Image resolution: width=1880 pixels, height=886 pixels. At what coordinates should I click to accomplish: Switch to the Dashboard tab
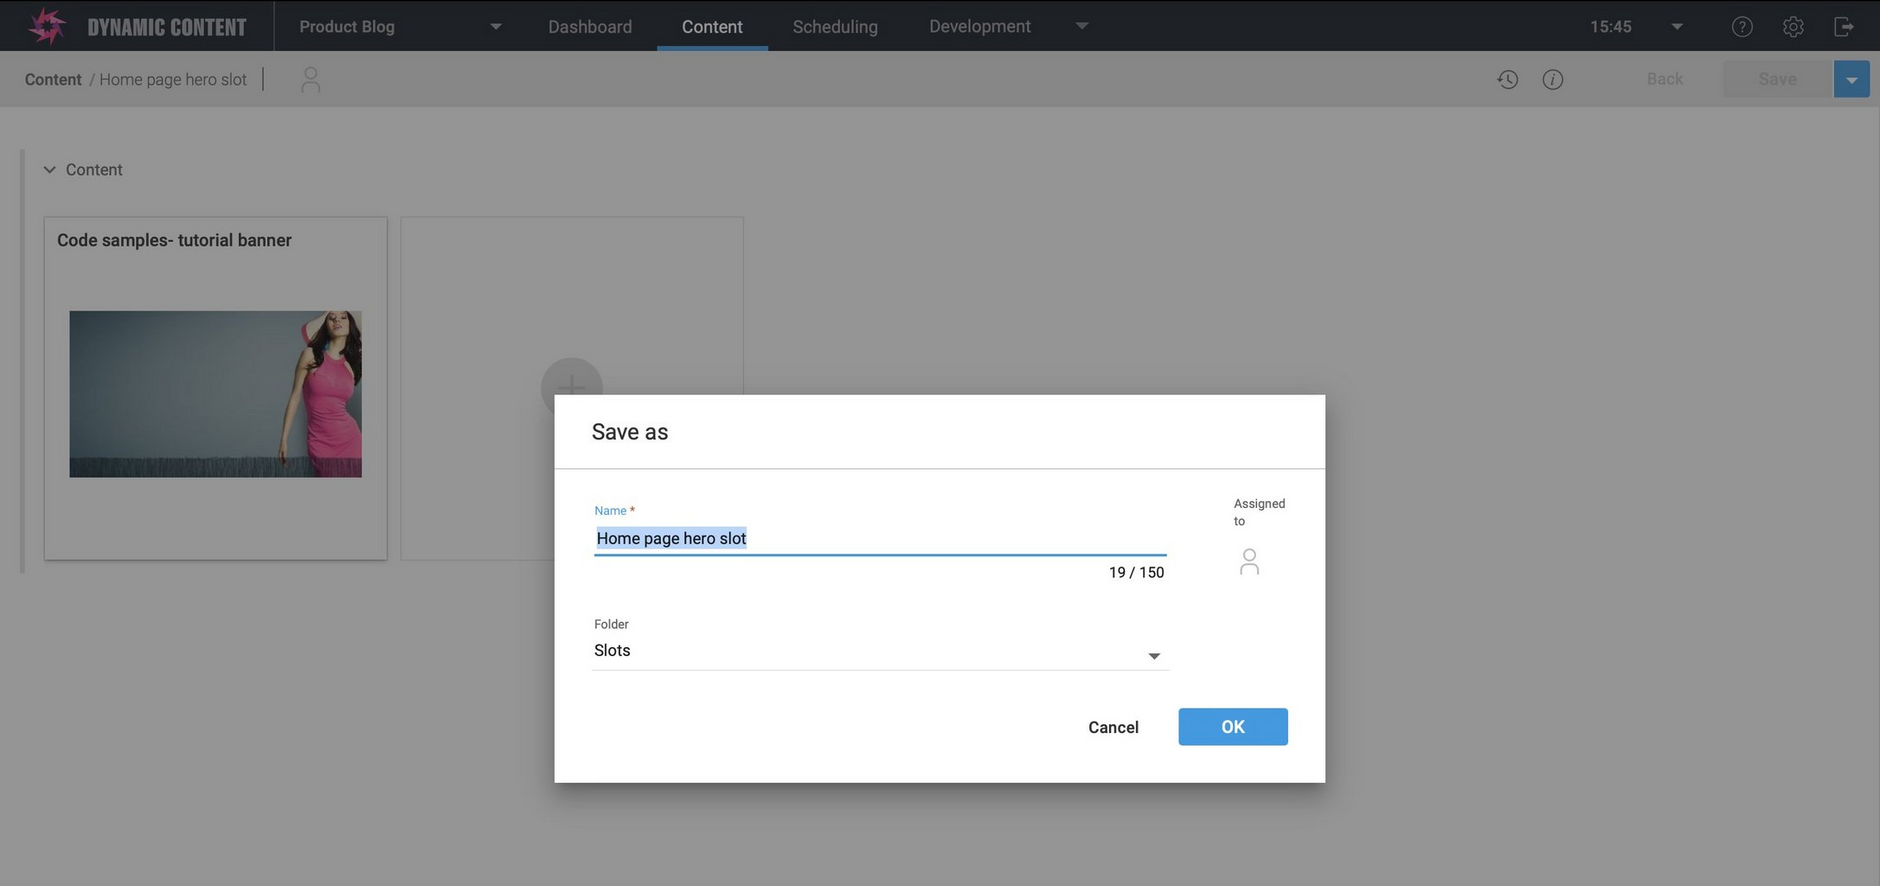589,27
